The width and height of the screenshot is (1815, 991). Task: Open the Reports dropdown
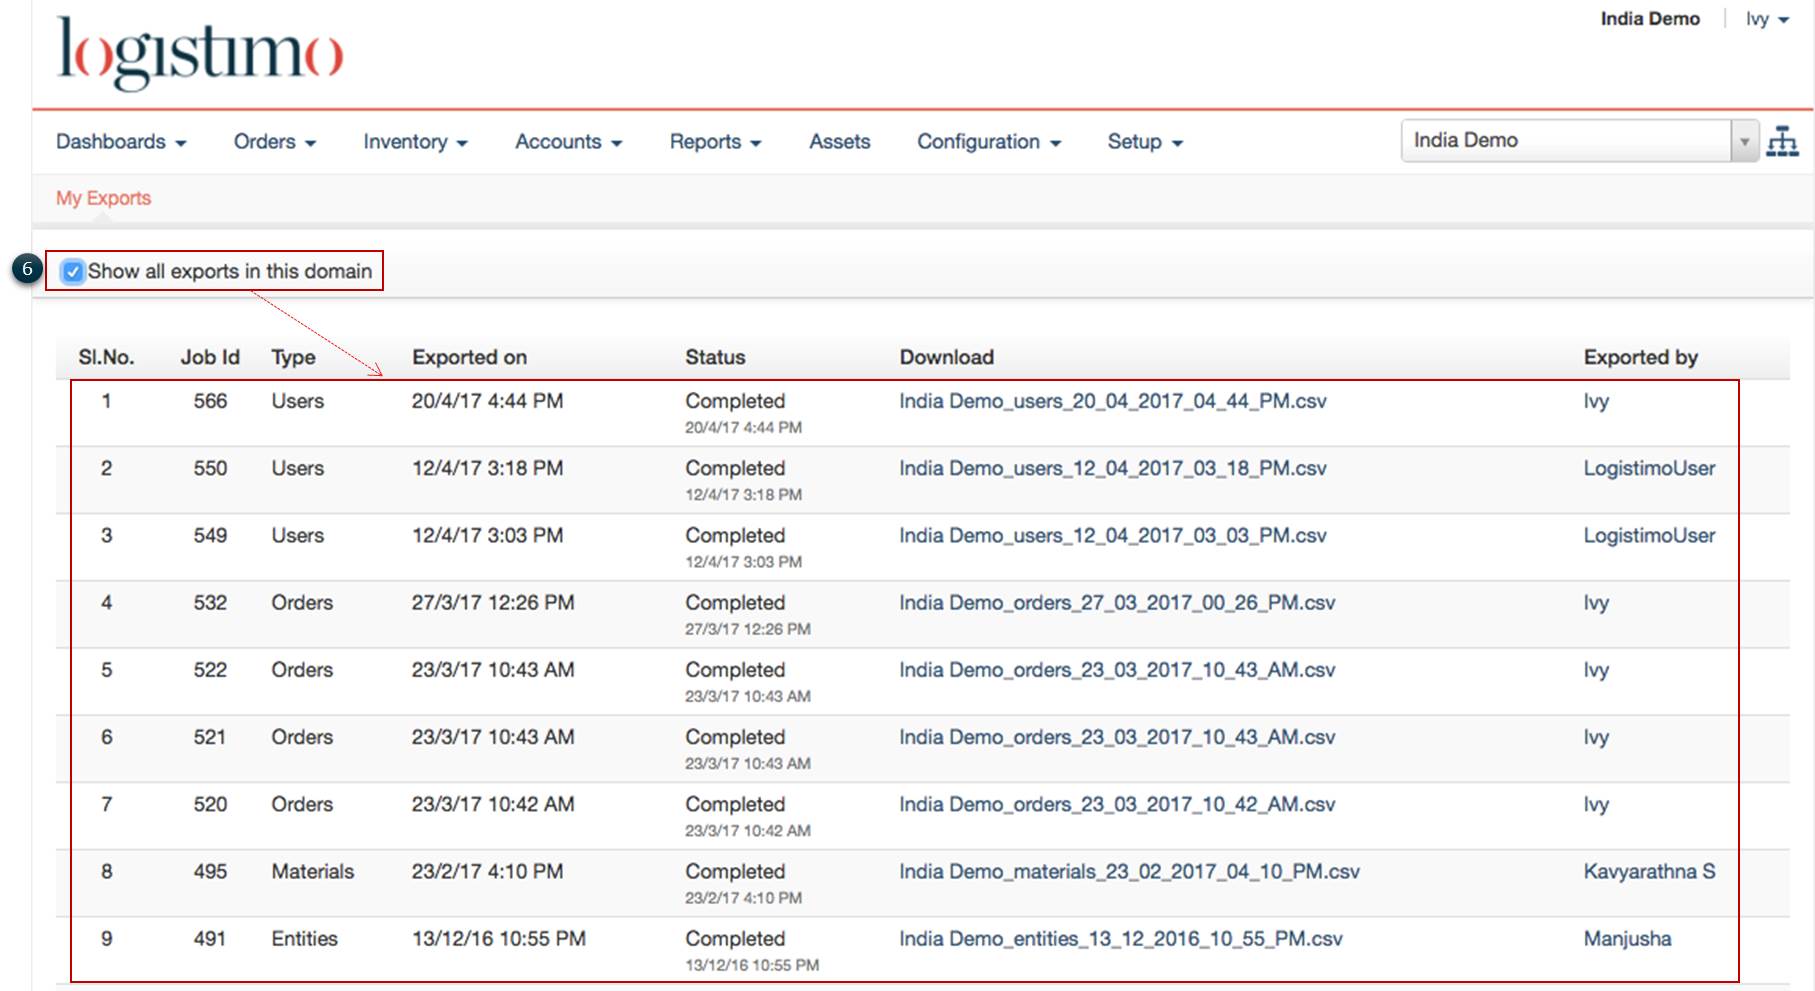coord(715,142)
